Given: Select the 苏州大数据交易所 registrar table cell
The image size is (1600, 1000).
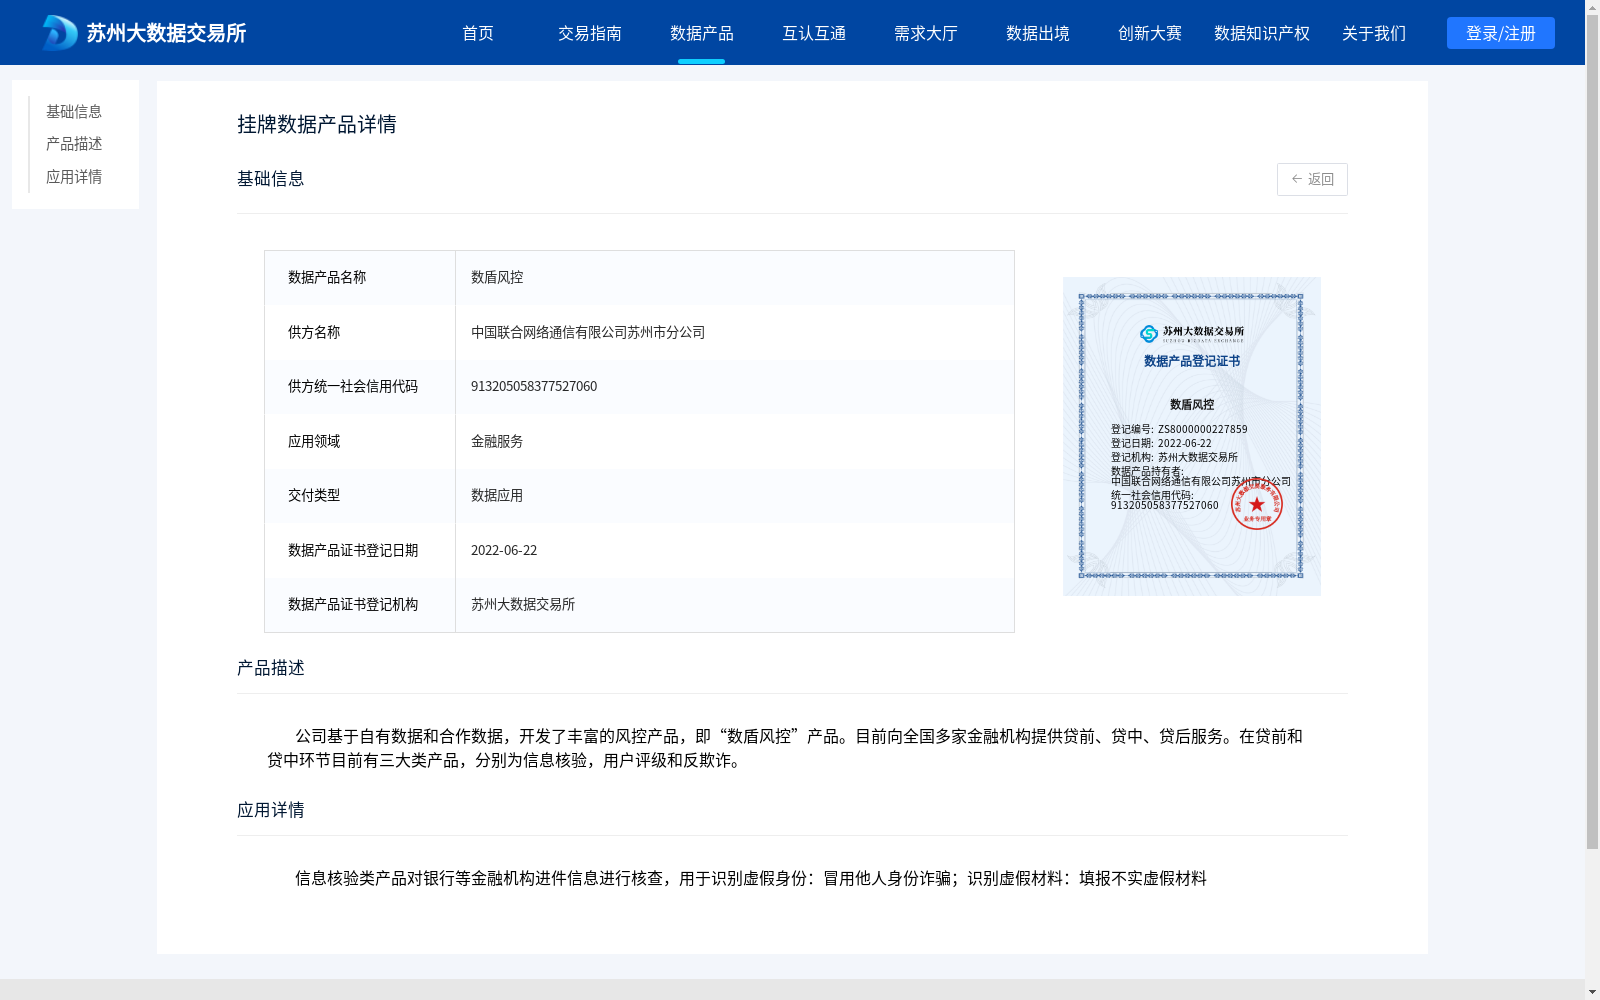Looking at the screenshot, I should click(735, 604).
